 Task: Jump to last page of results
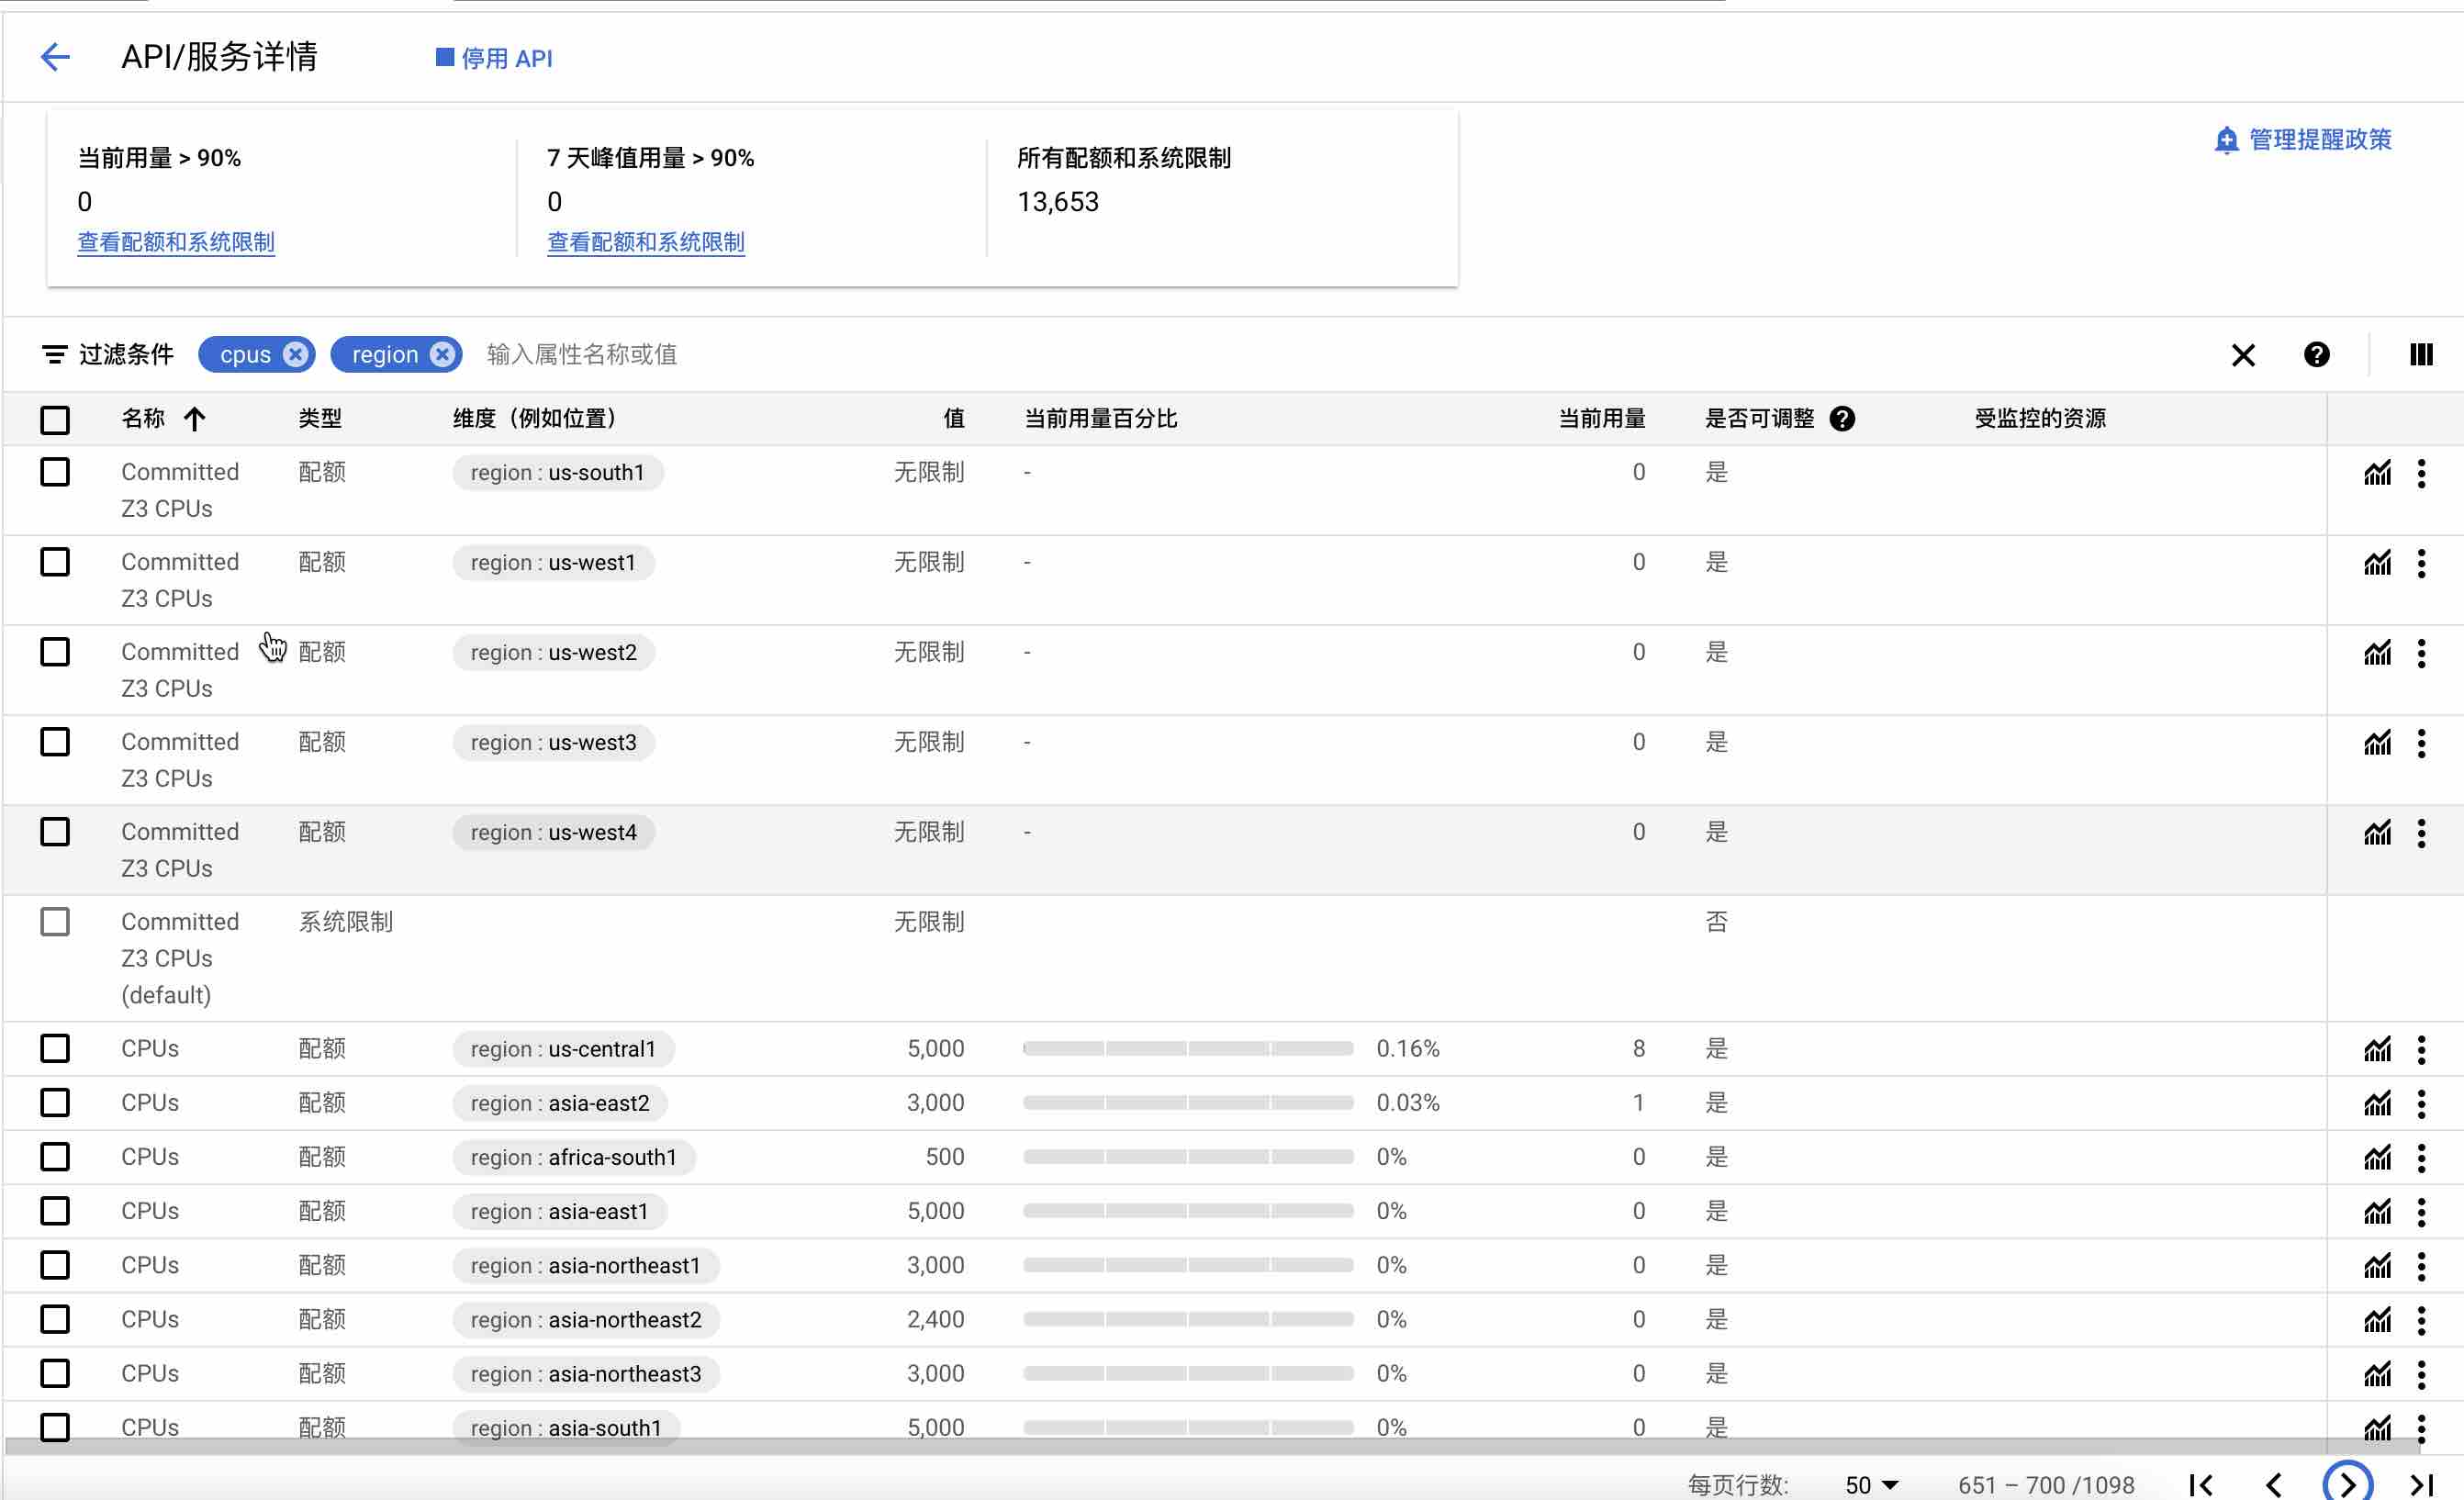coord(2421,1484)
